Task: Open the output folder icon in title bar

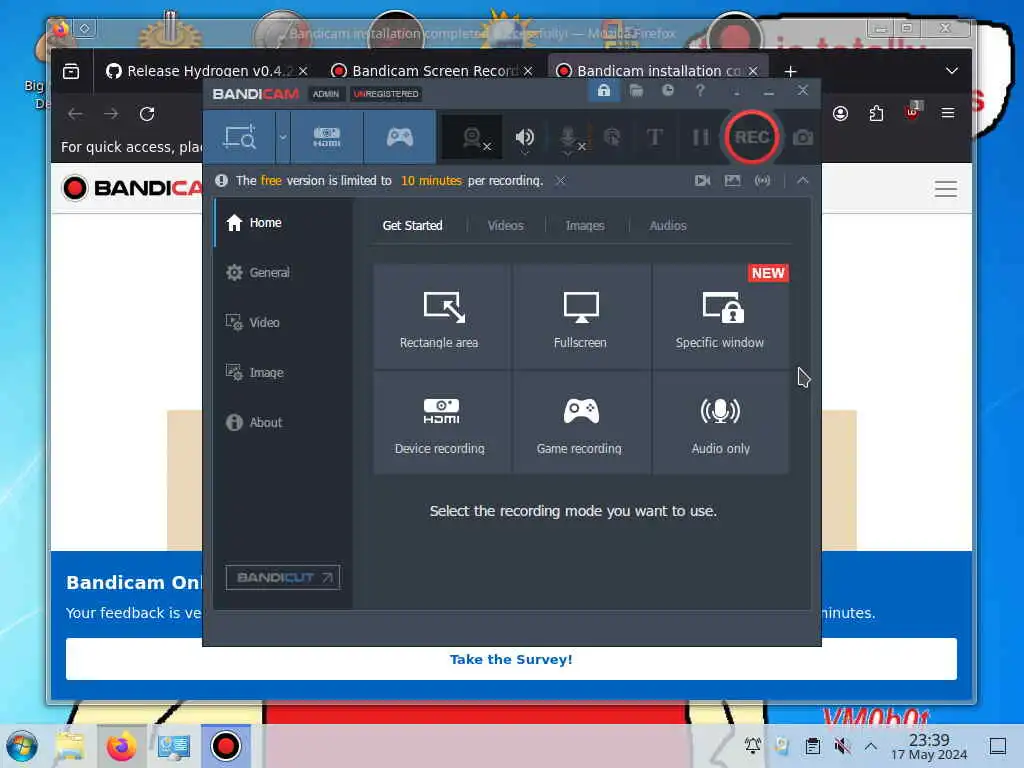Action: (636, 91)
